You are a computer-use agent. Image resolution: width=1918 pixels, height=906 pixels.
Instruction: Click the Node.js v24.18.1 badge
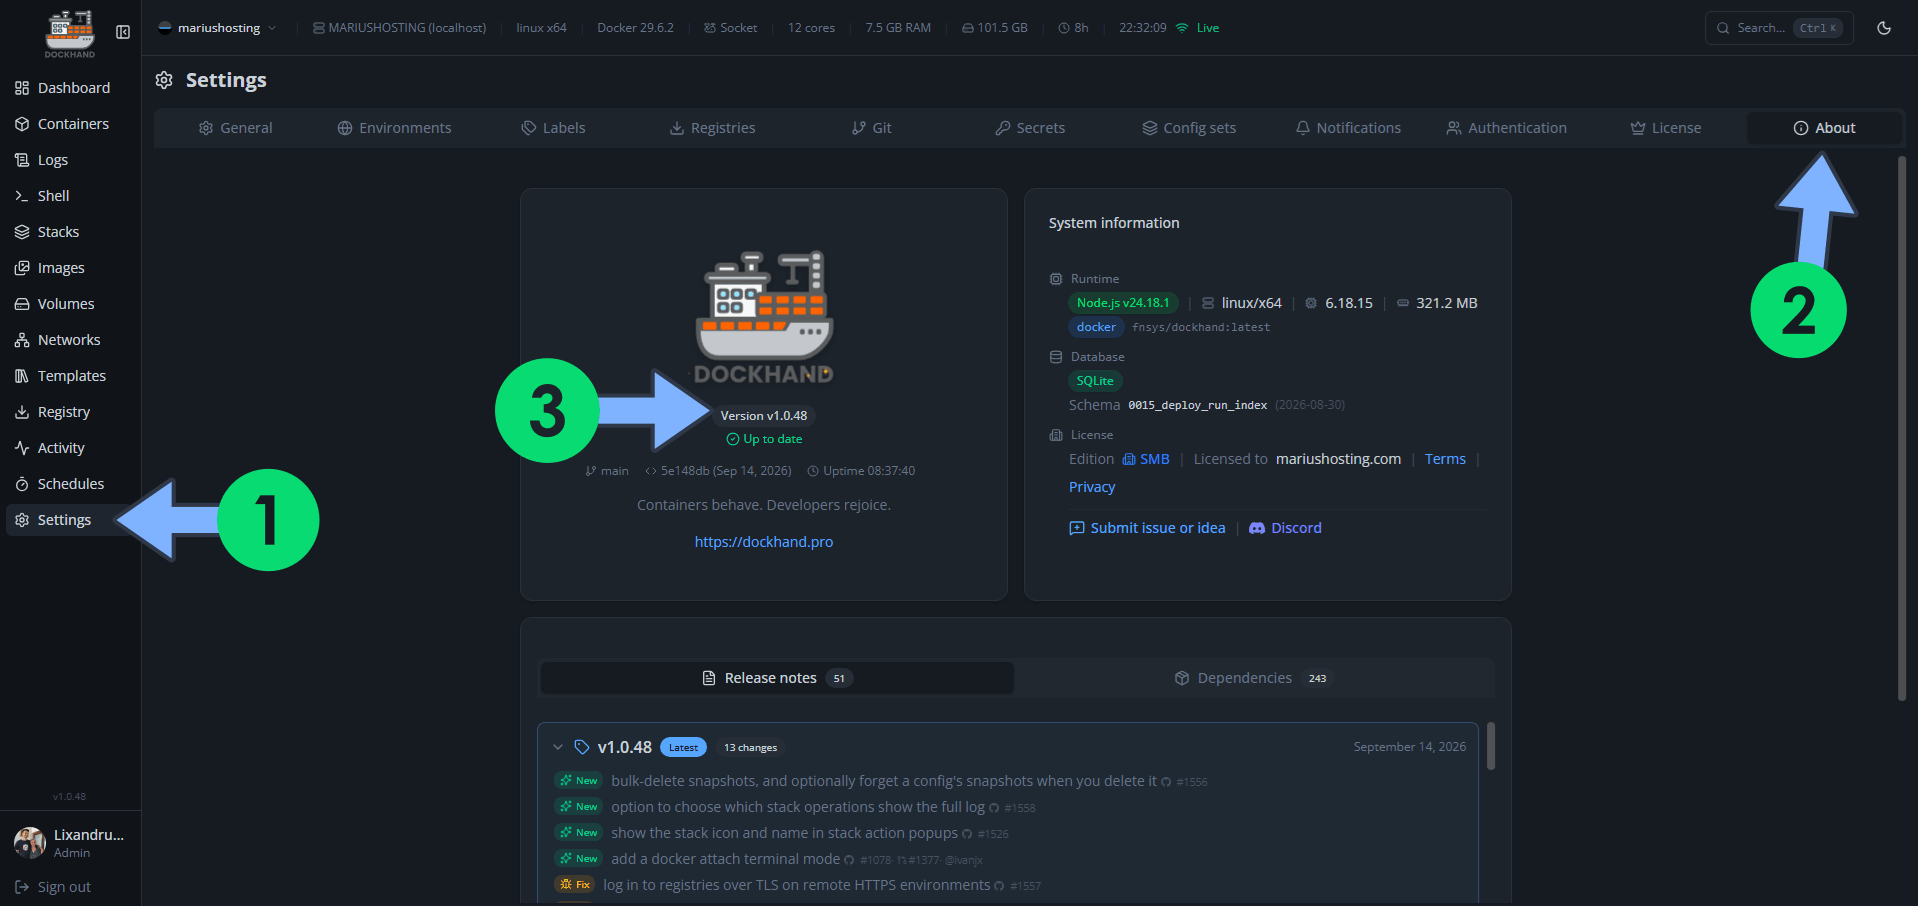click(x=1123, y=303)
